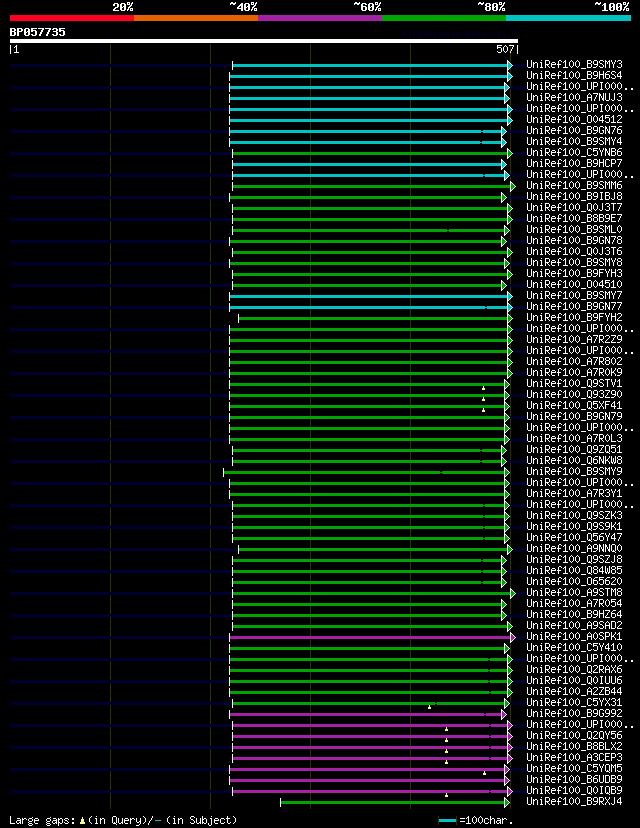This screenshot has height=828, width=640.
Task: Select the UniRef100_B8B9E7 label
Action: point(574,219)
